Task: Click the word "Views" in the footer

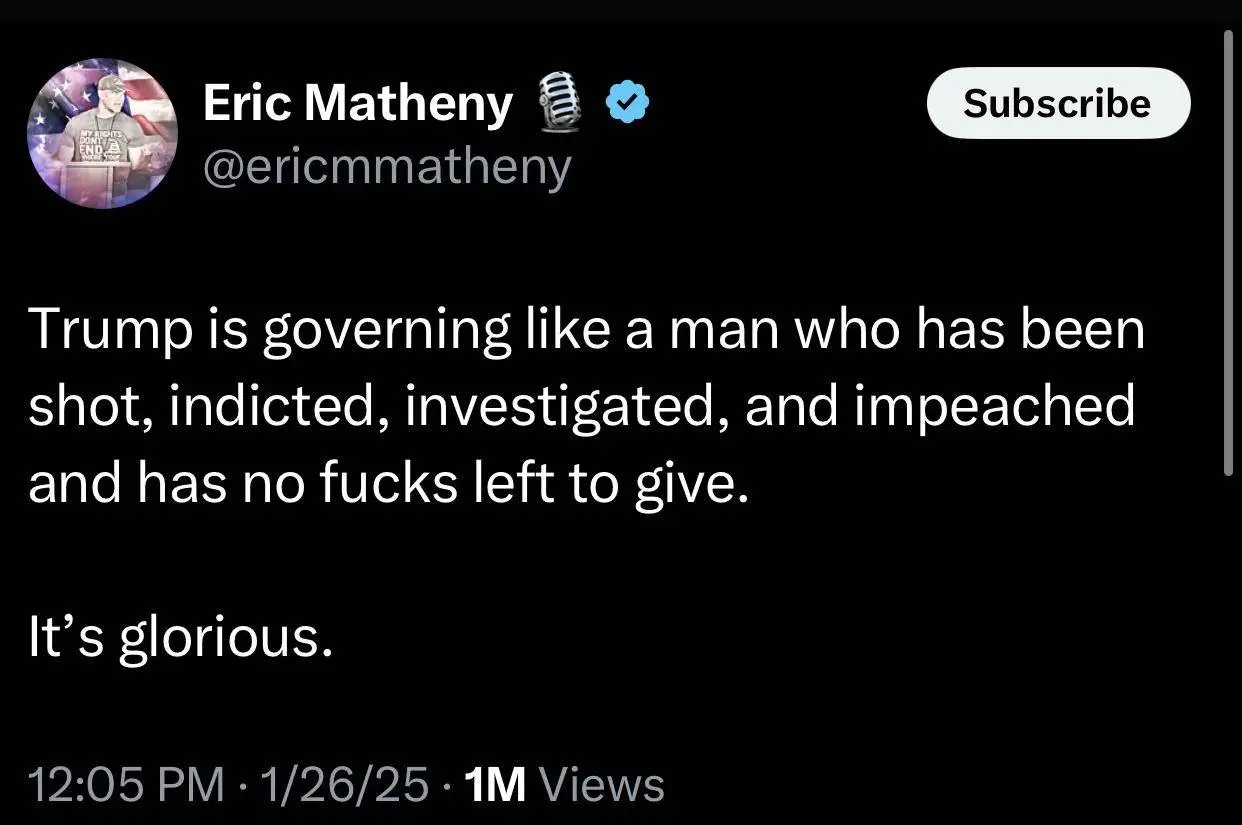Action: (x=601, y=784)
